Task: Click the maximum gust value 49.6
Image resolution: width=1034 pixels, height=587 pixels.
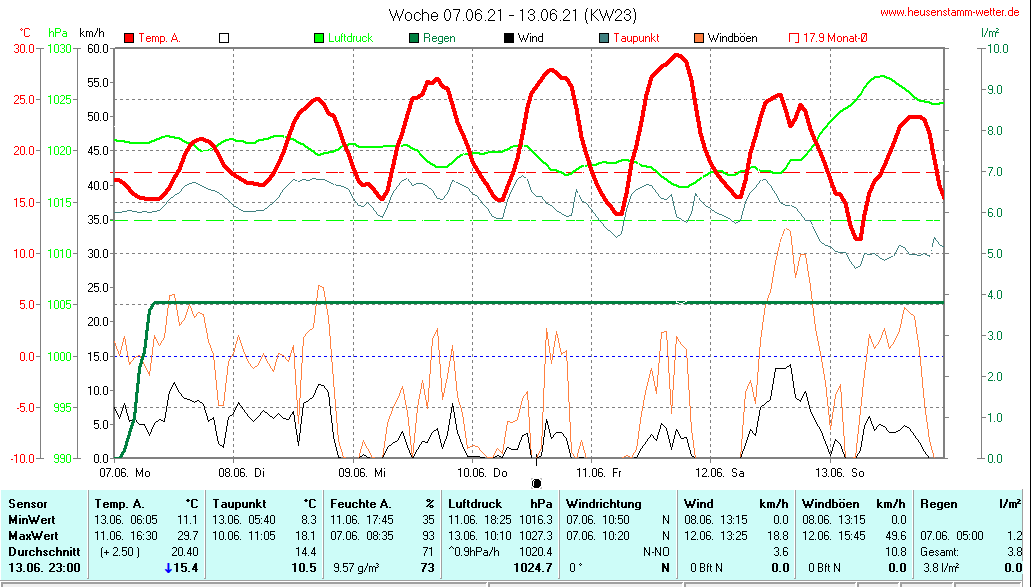Action: coord(896,536)
